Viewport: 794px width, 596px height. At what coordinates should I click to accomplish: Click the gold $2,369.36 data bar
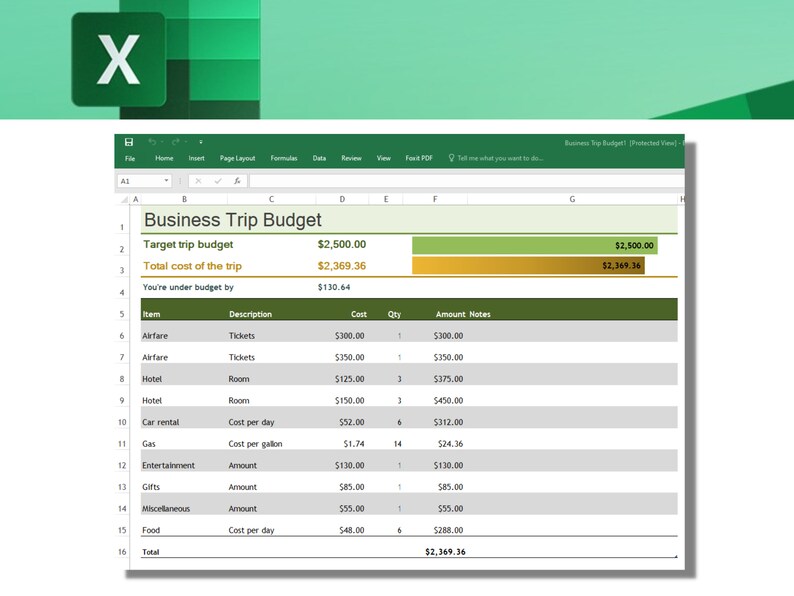(x=528, y=266)
